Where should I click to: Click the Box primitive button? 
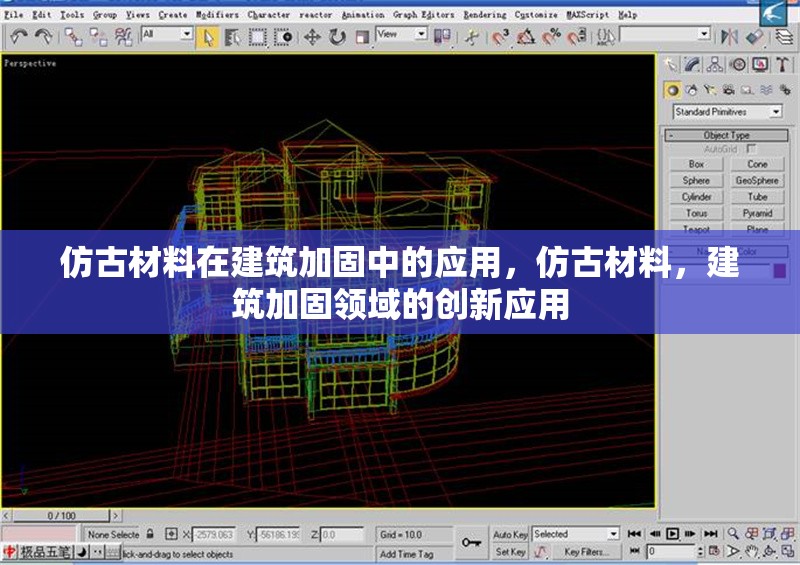[x=696, y=164]
